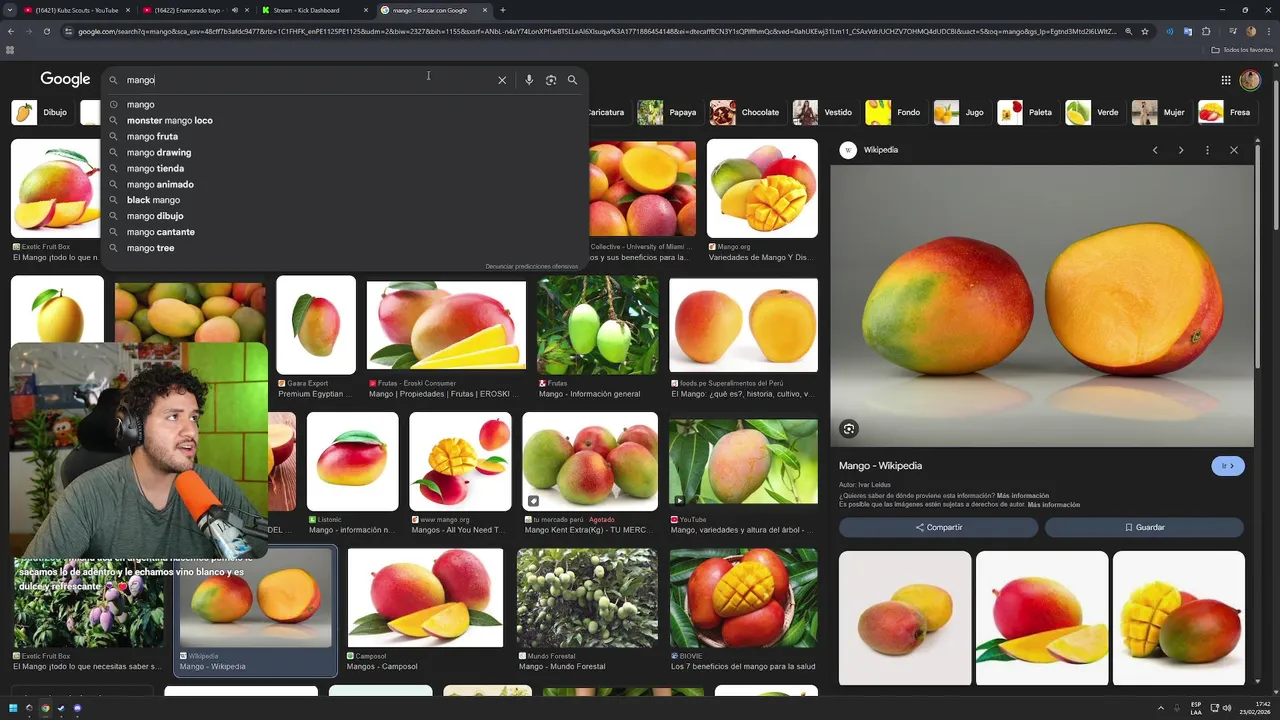The height and width of the screenshot is (720, 1280).
Task: Search inside image with the Lens overlay icon
Action: 849,429
